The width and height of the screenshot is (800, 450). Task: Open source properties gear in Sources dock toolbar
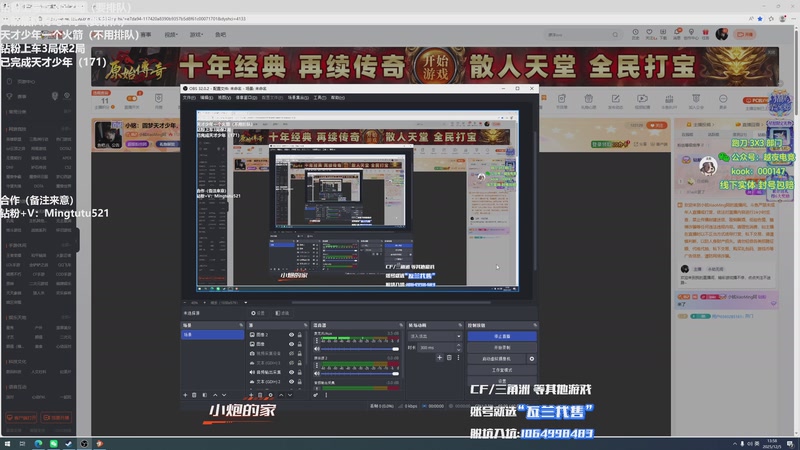(x=270, y=395)
